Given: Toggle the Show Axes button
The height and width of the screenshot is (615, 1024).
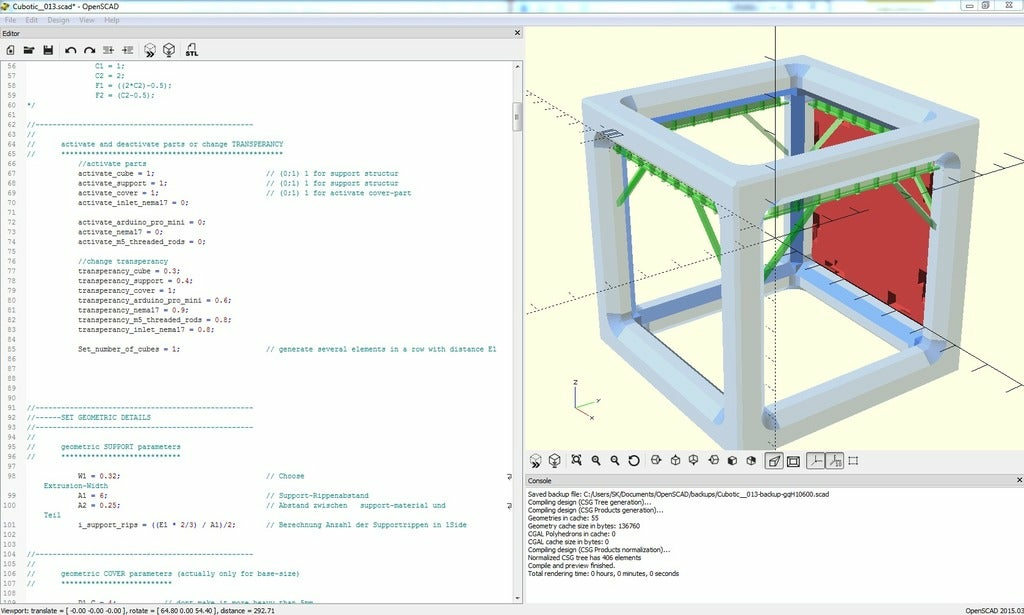Looking at the screenshot, I should [815, 461].
